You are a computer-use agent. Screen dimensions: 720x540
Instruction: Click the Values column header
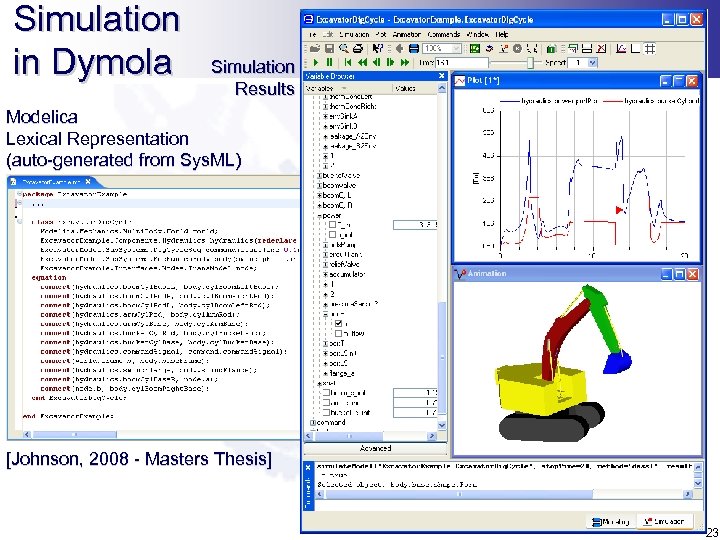(x=415, y=88)
